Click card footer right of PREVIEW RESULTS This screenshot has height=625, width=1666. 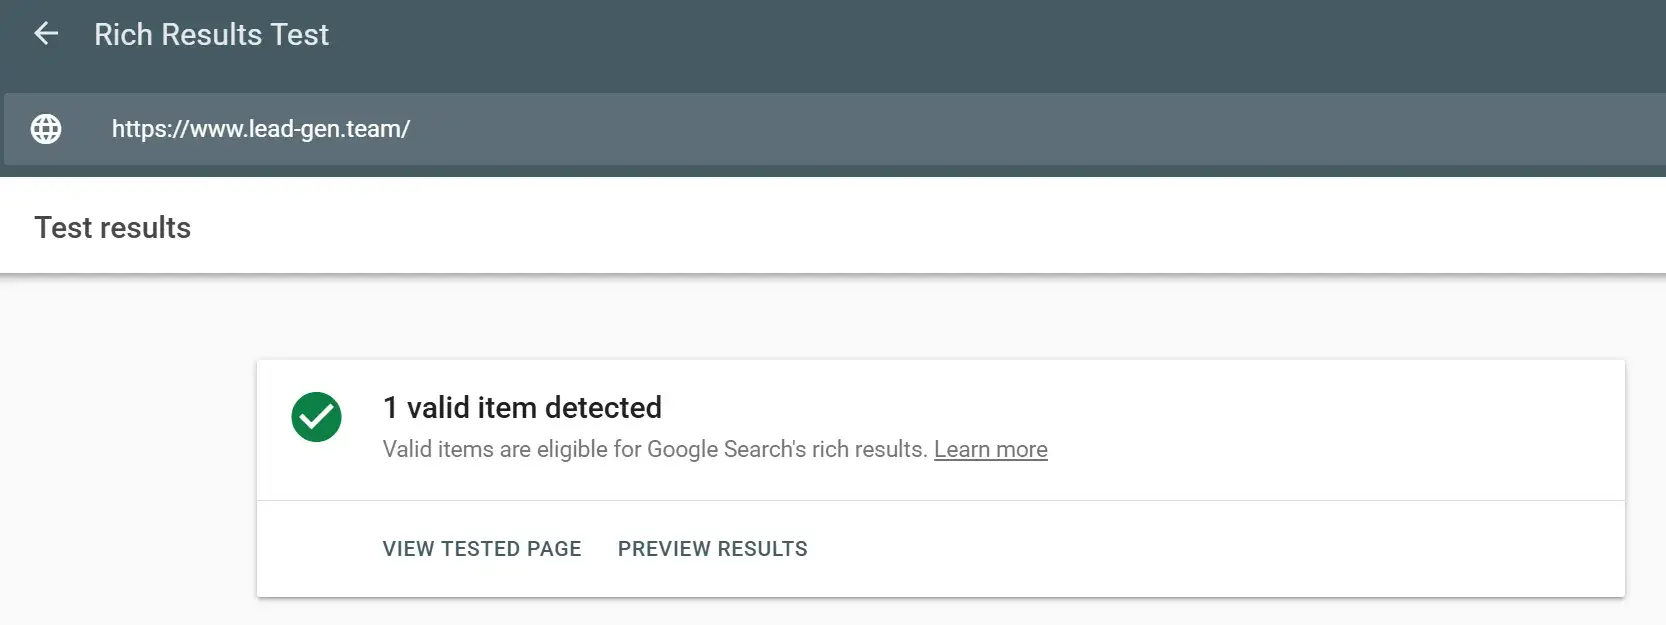[x=1200, y=549]
